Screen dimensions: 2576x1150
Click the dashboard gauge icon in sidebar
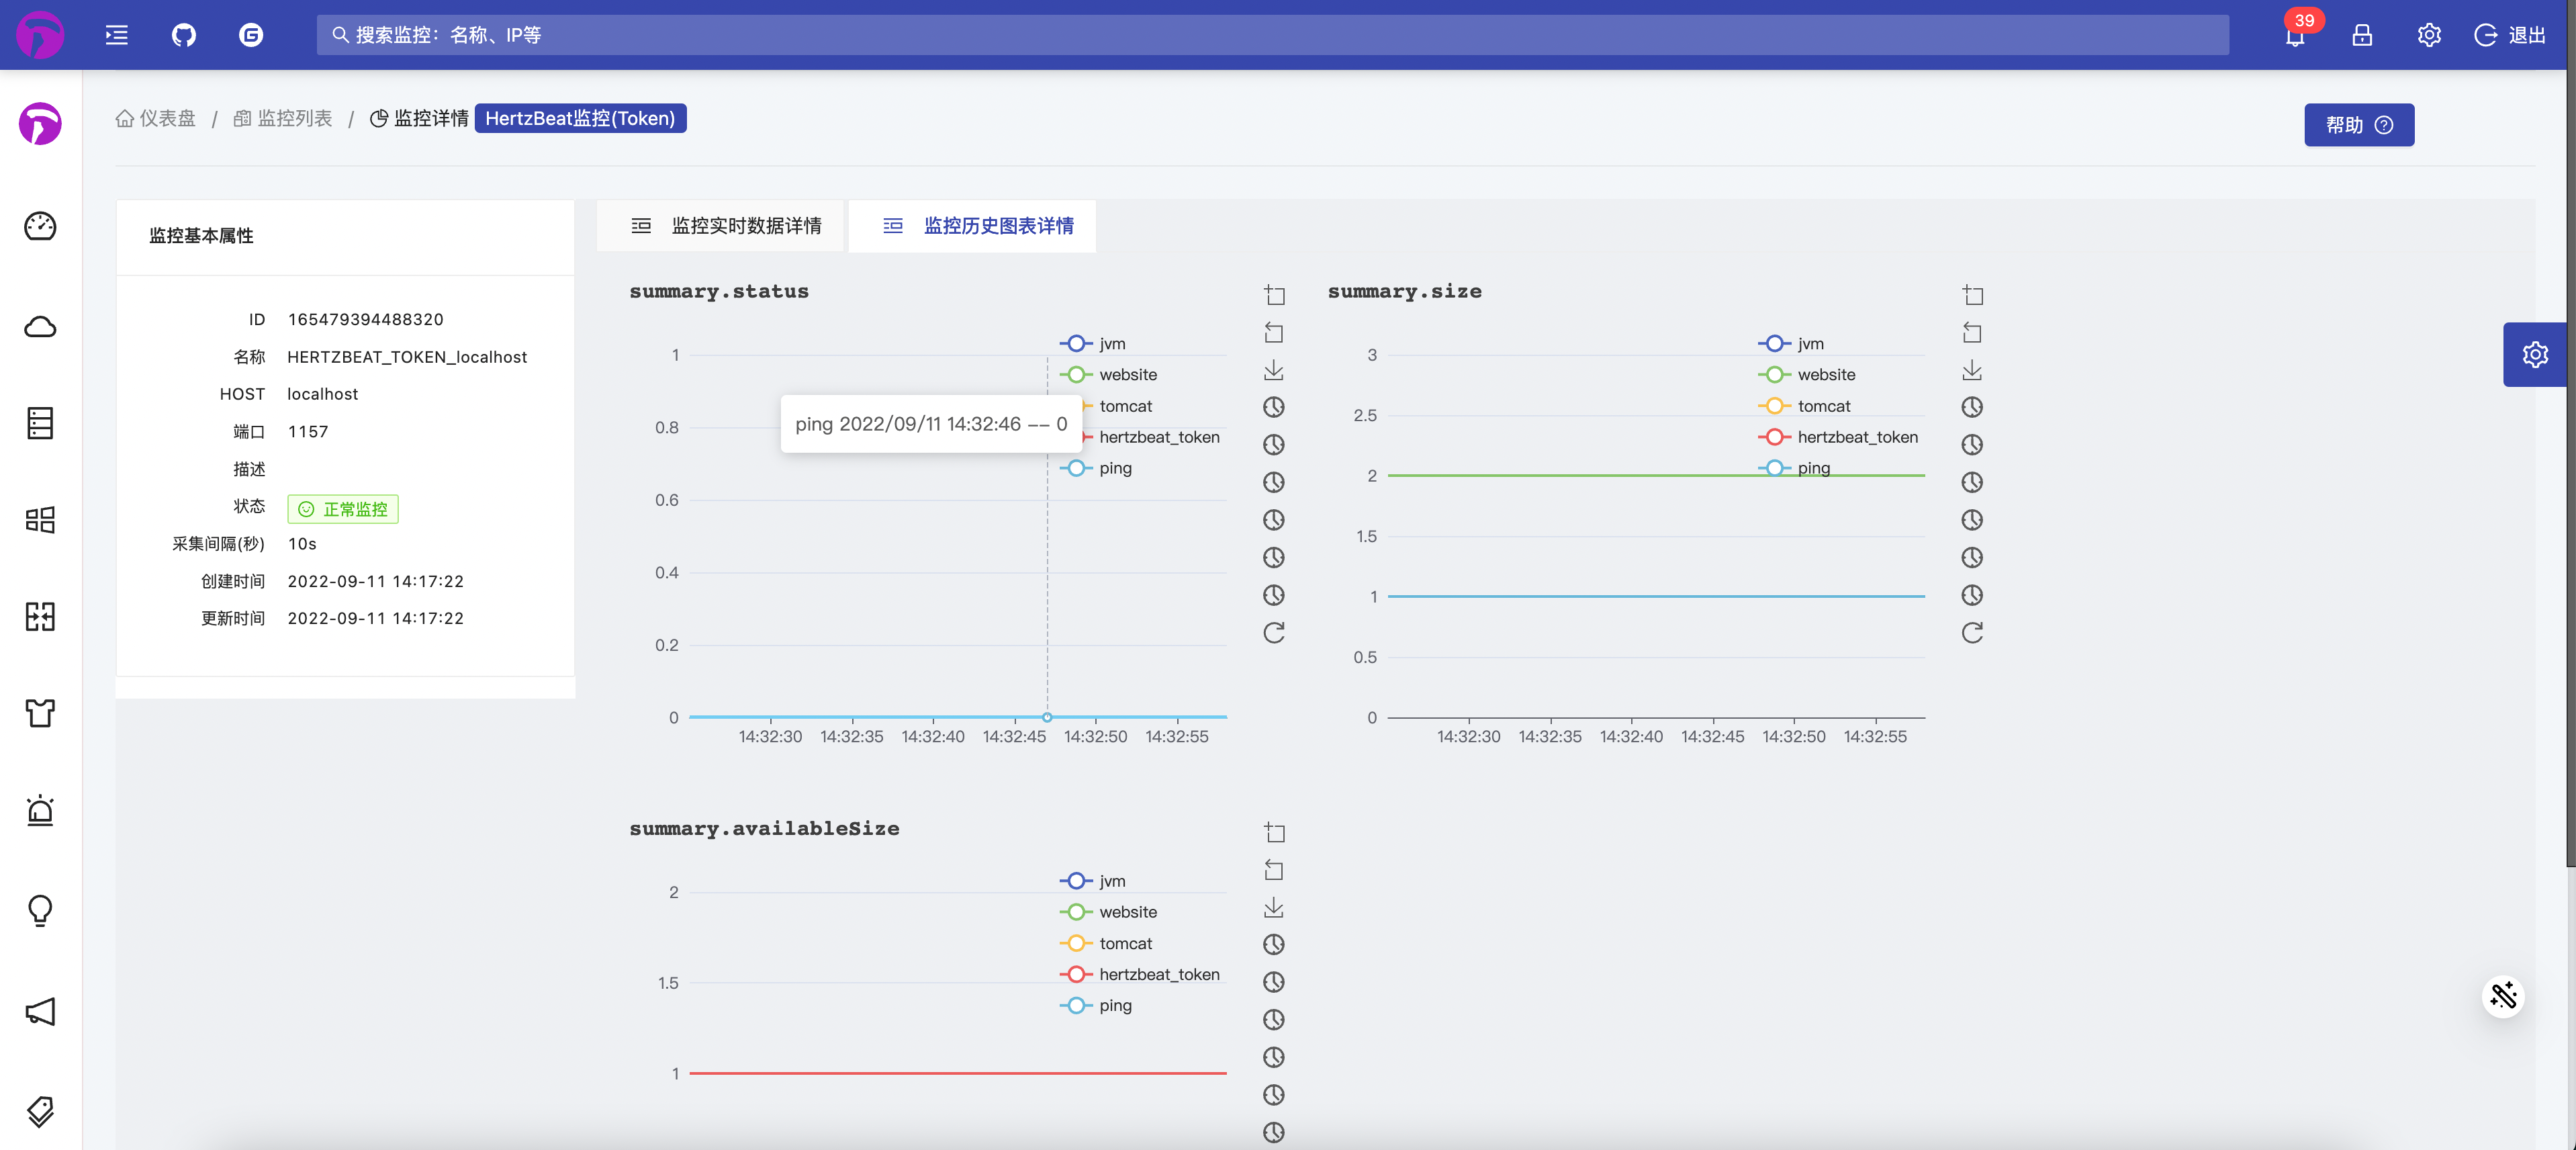point(40,226)
